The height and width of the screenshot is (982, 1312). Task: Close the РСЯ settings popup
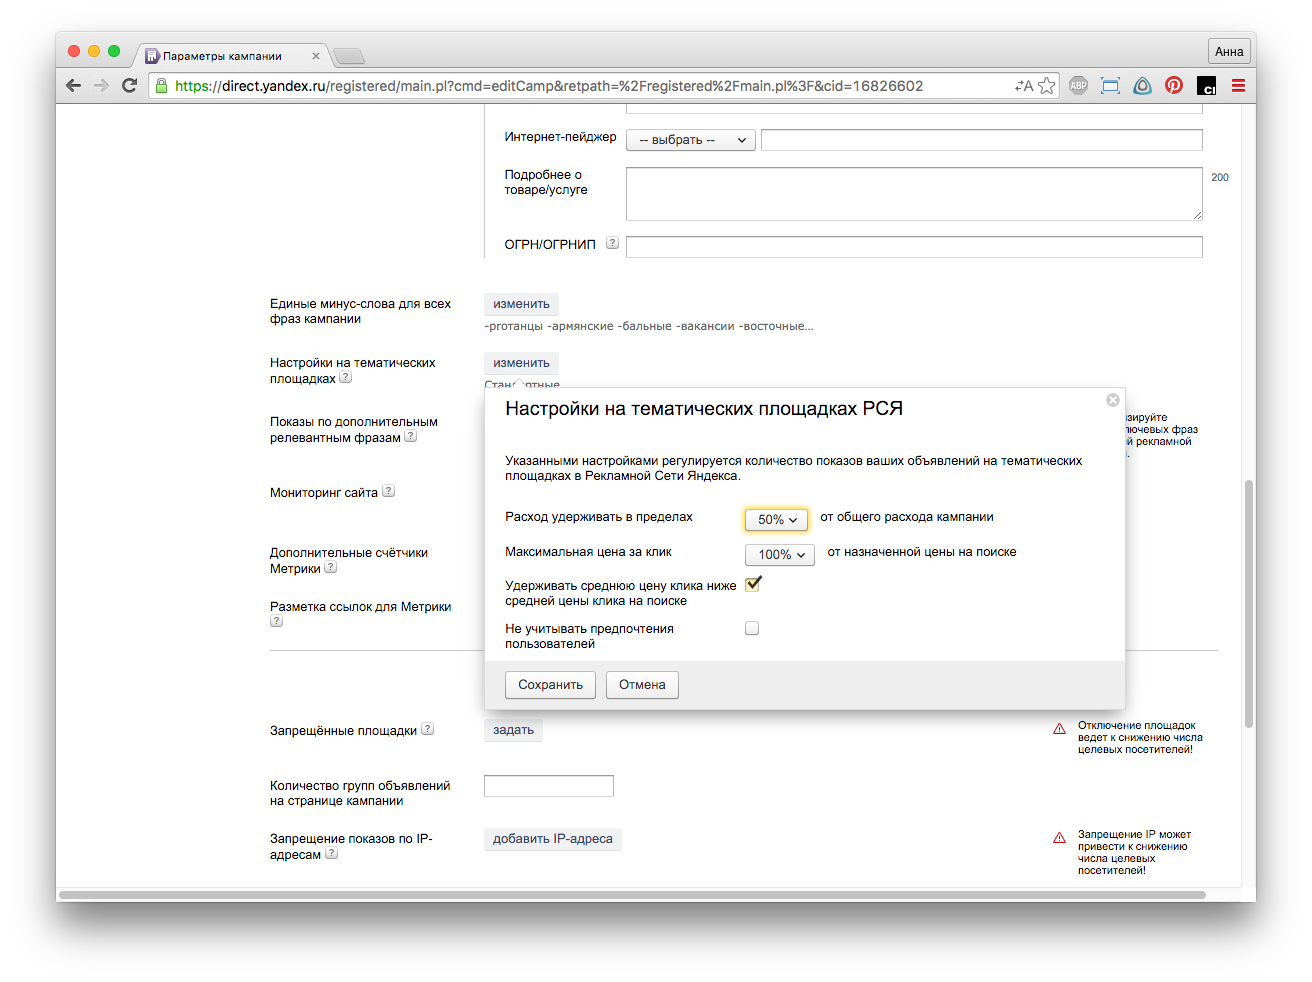click(x=1112, y=400)
